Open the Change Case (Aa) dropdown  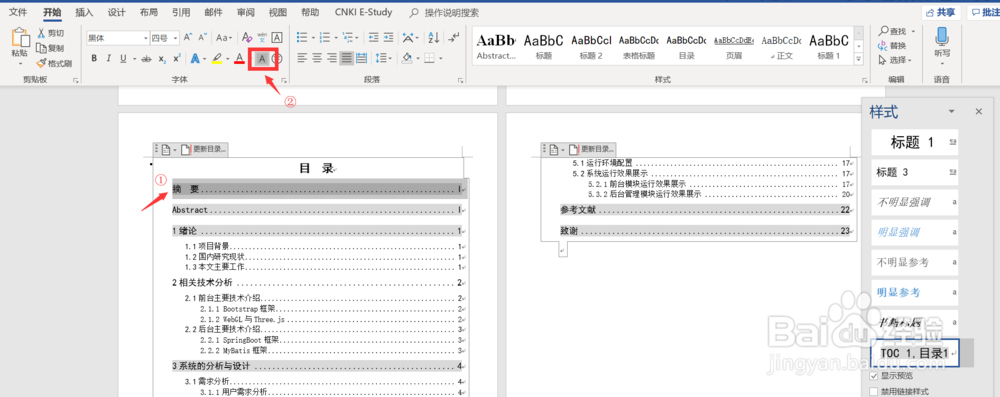click(x=224, y=38)
